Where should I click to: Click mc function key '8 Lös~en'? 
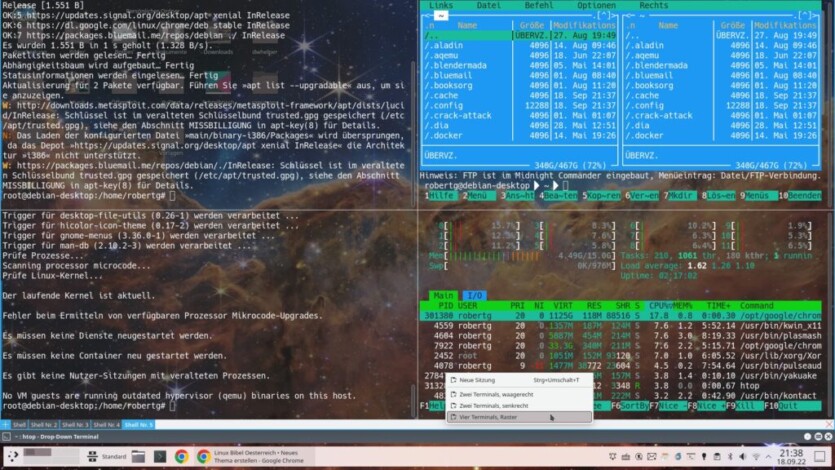718,195
